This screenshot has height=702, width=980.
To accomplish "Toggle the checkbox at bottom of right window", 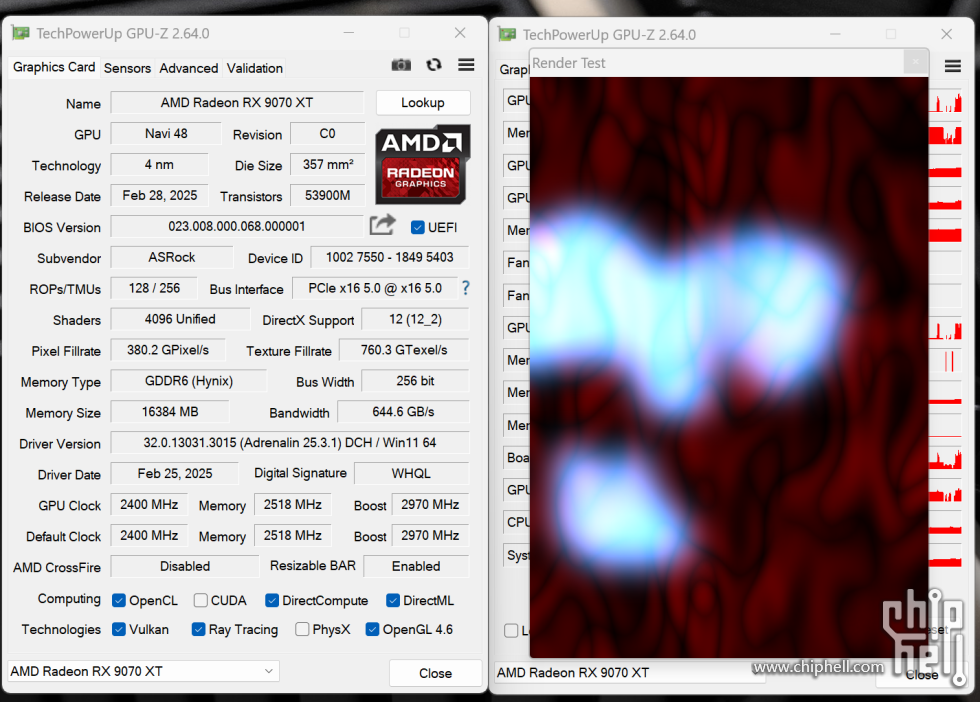I will click(511, 631).
